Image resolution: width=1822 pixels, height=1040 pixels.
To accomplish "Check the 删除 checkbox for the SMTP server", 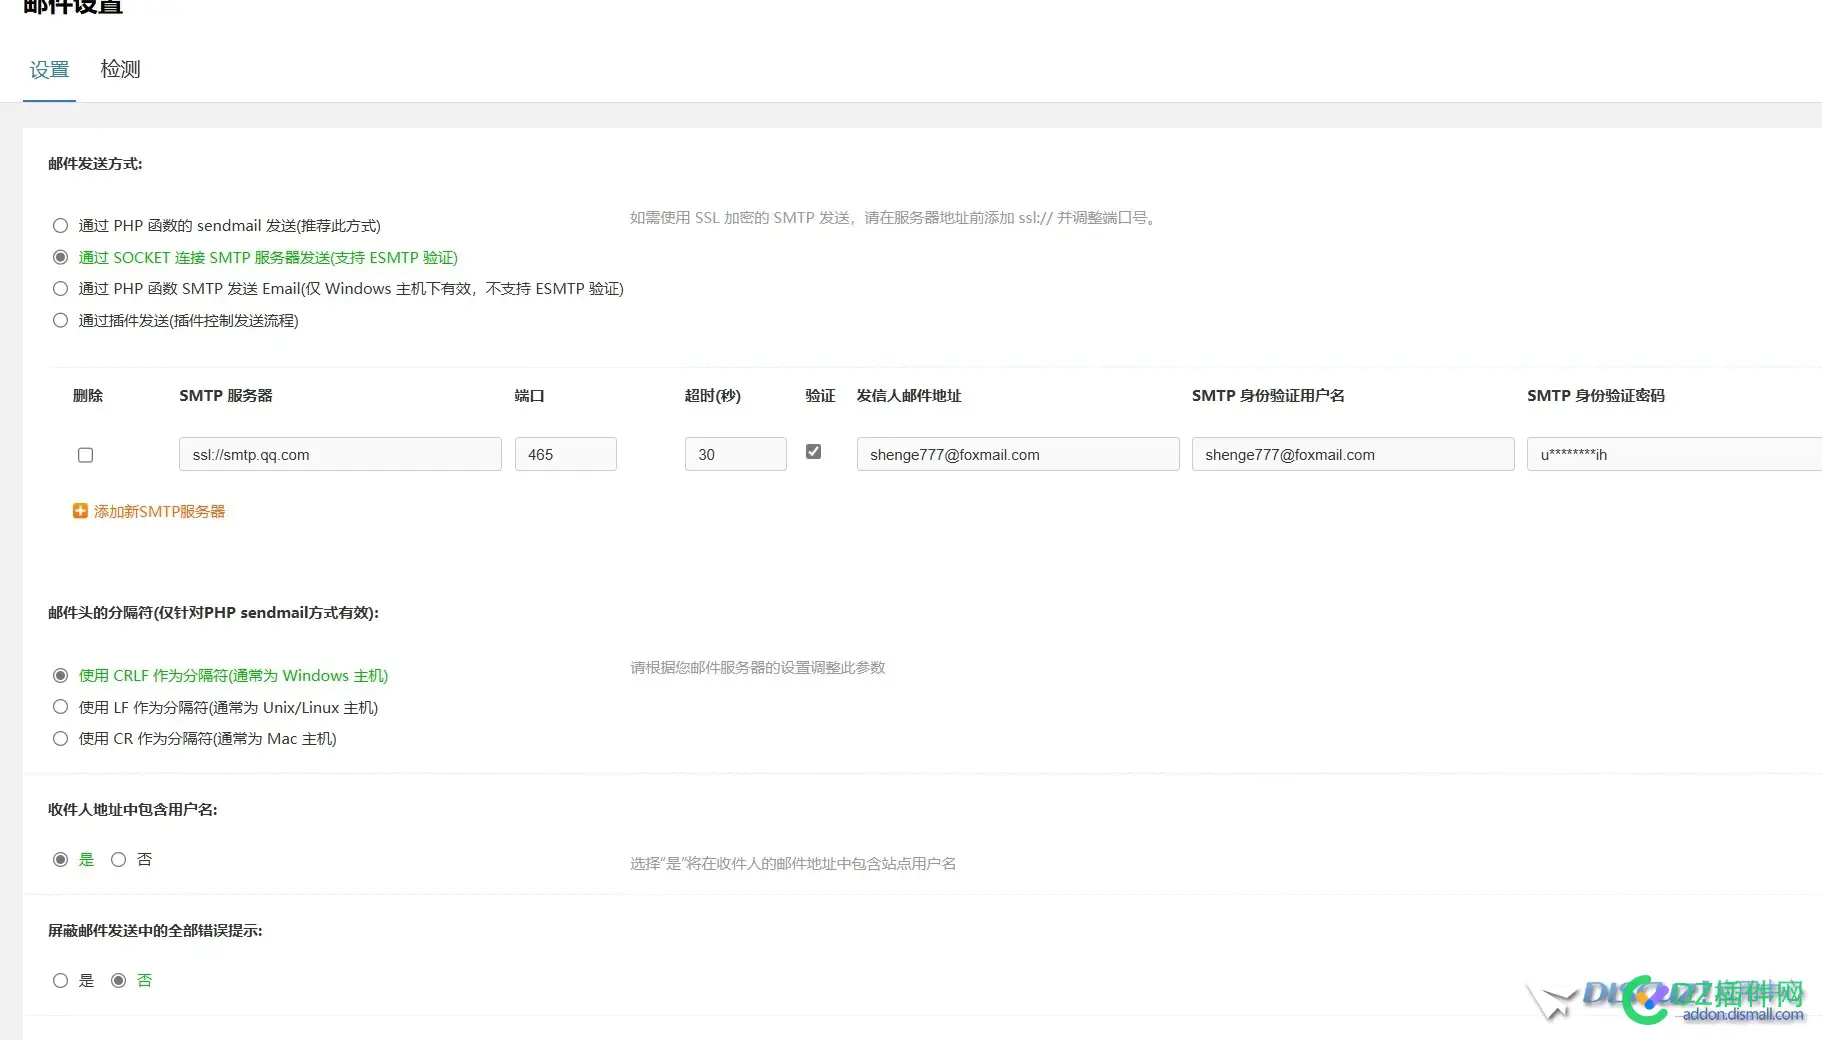I will [x=85, y=455].
